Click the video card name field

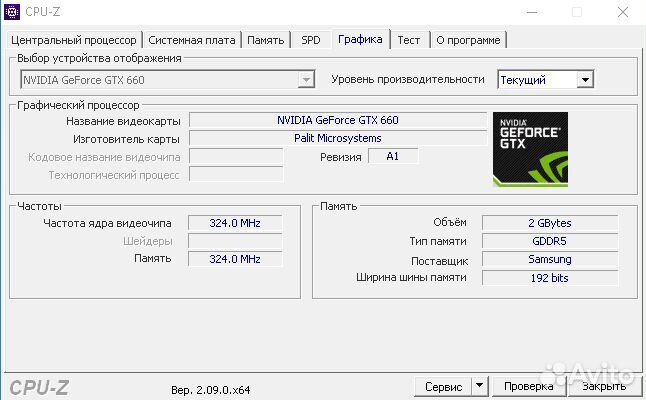point(337,120)
